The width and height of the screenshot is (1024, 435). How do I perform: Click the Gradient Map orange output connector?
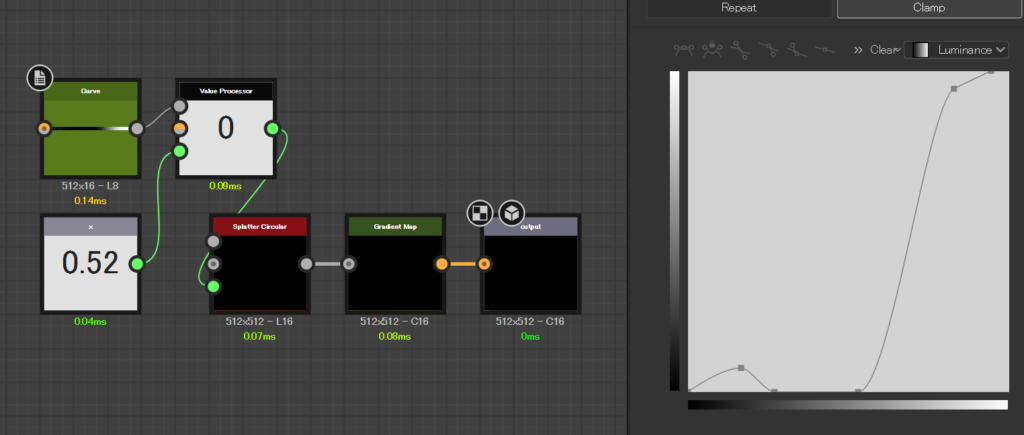tap(441, 264)
